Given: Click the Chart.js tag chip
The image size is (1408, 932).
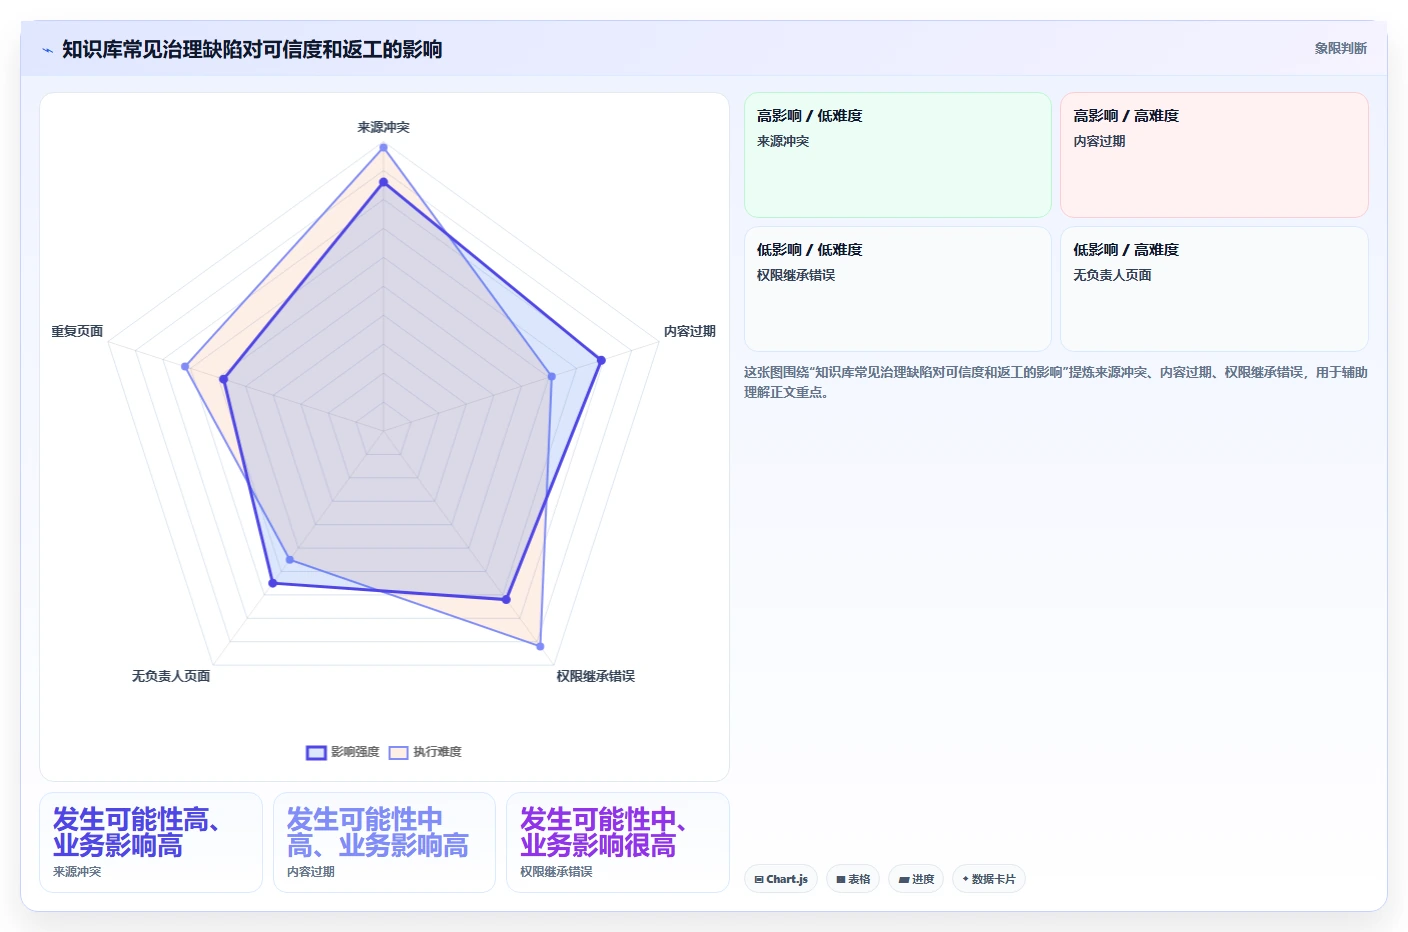Looking at the screenshot, I should pyautogui.click(x=781, y=879).
